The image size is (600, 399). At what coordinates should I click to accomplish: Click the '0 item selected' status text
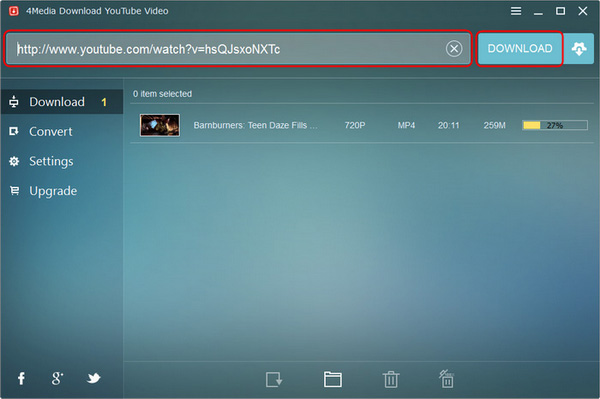pos(162,94)
